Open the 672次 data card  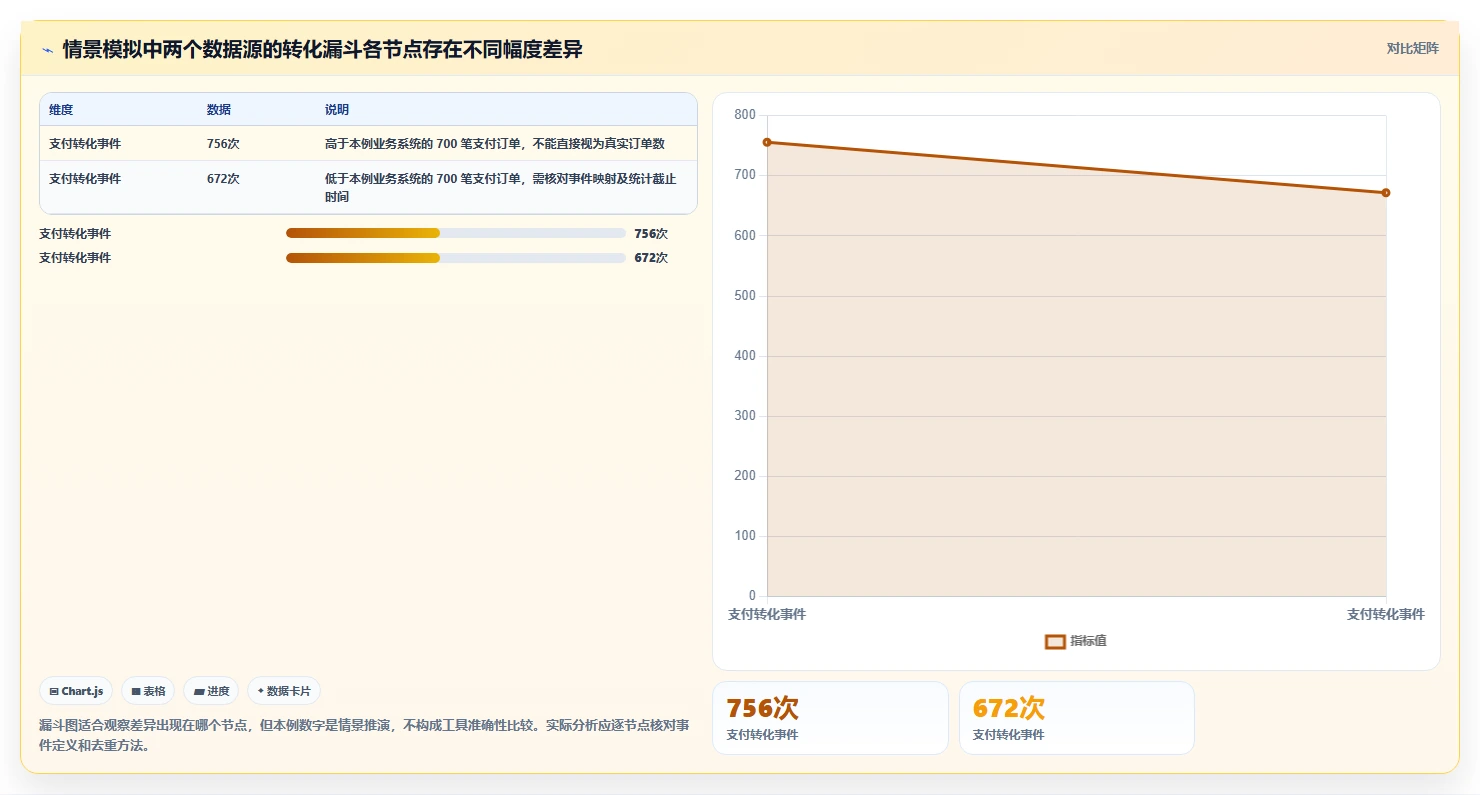(1077, 718)
